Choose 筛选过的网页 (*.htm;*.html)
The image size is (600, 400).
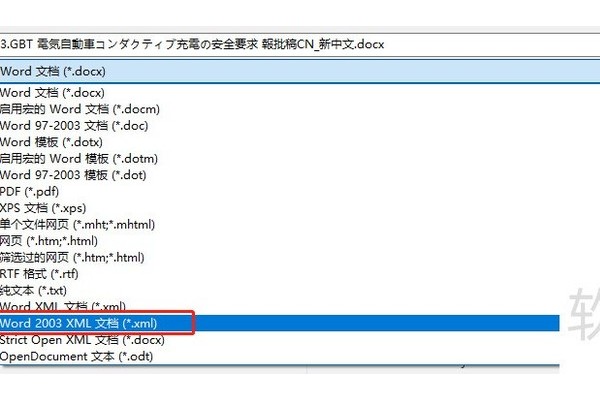280,257
